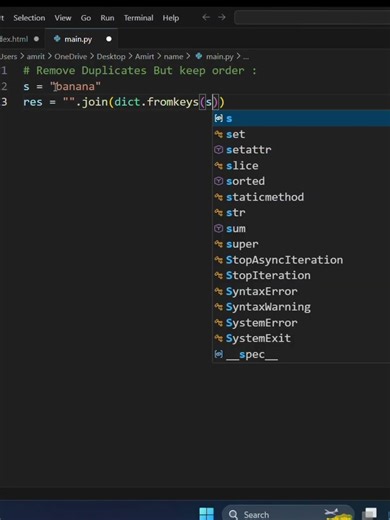This screenshot has height=520, width=390.
Task: Click the variable icon beside '__spec__'
Action: click(219, 354)
